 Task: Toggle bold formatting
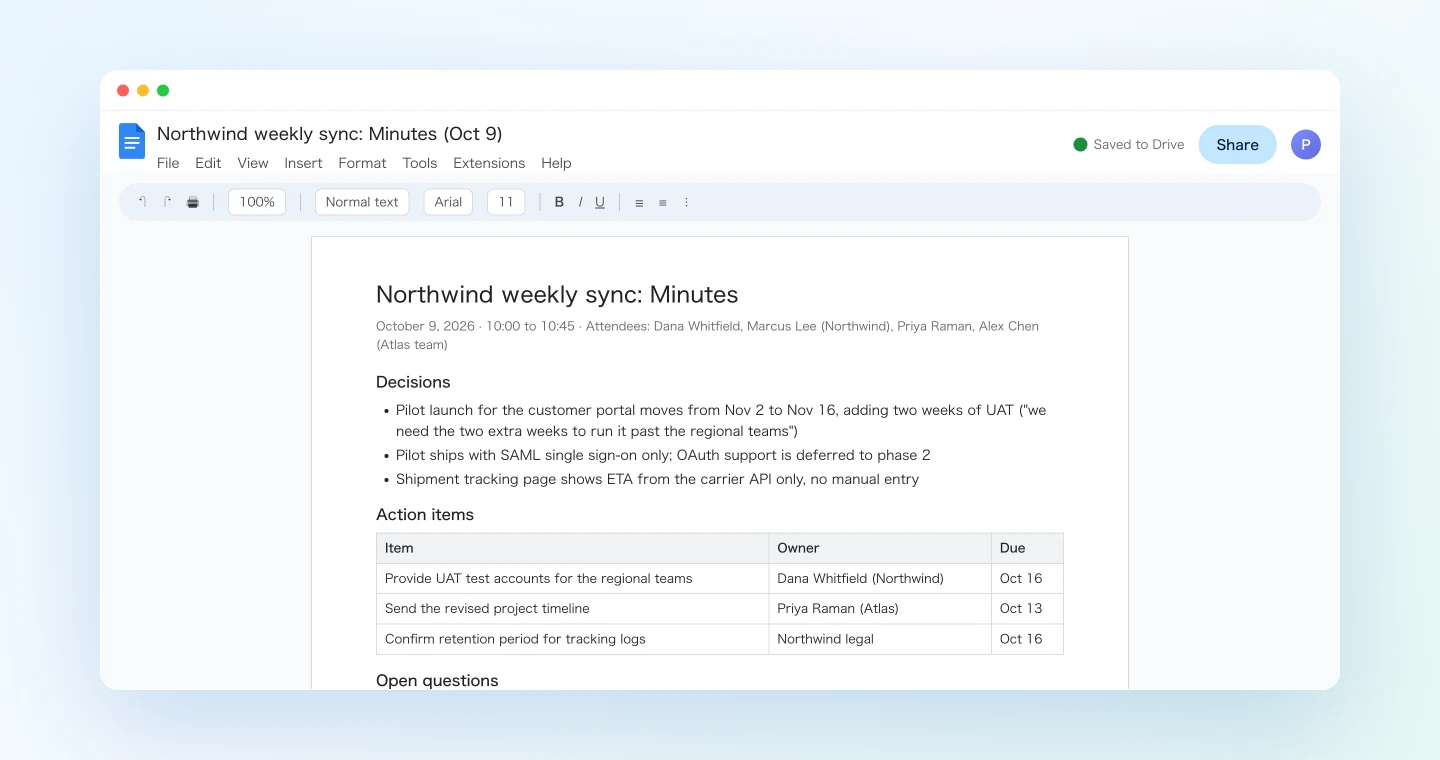[x=559, y=202]
